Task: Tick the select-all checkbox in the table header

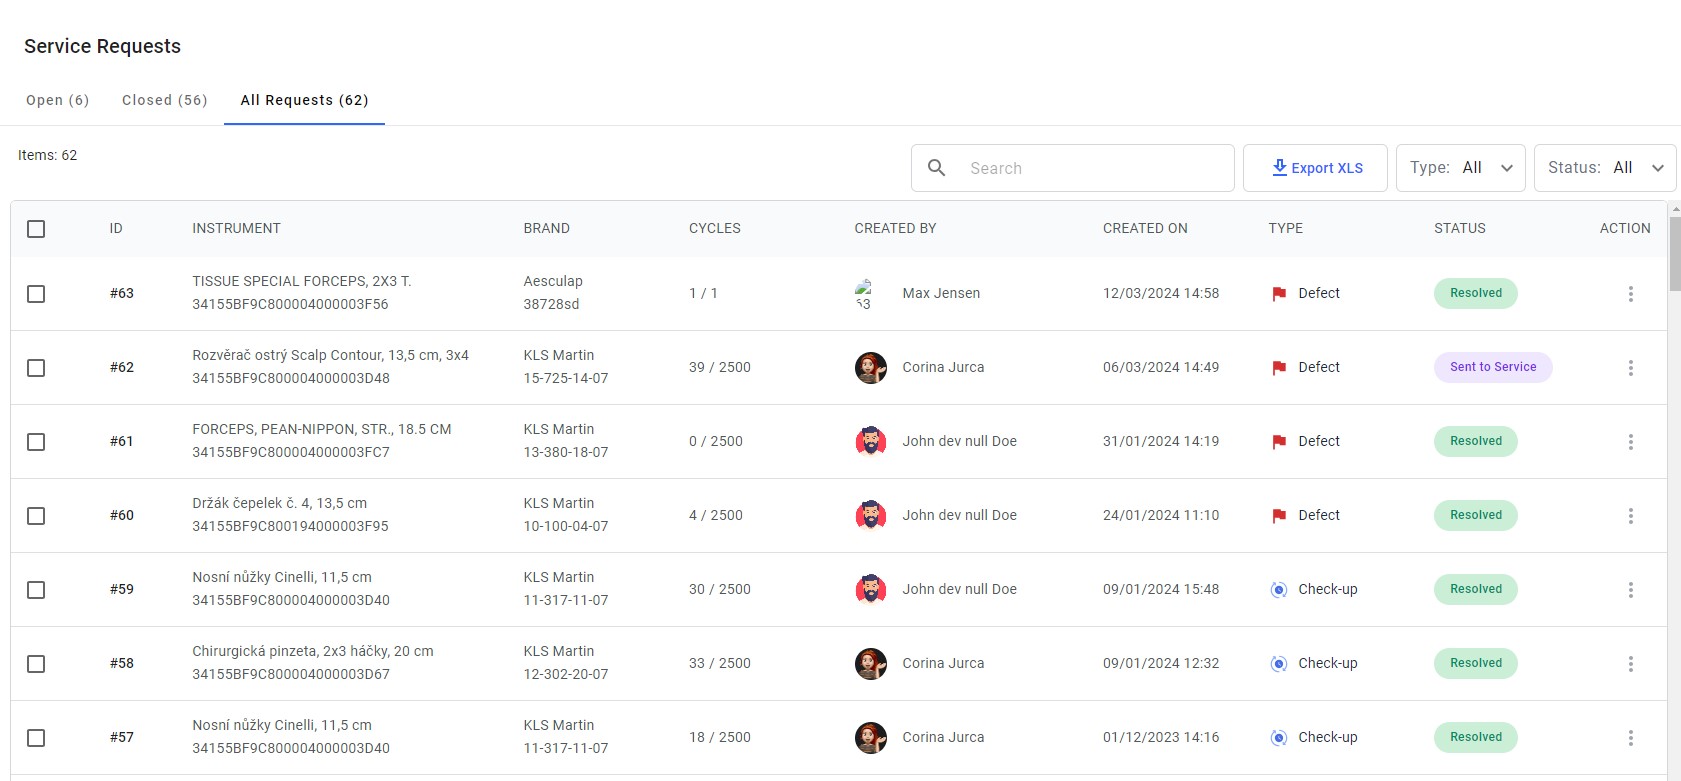Action: [x=36, y=229]
